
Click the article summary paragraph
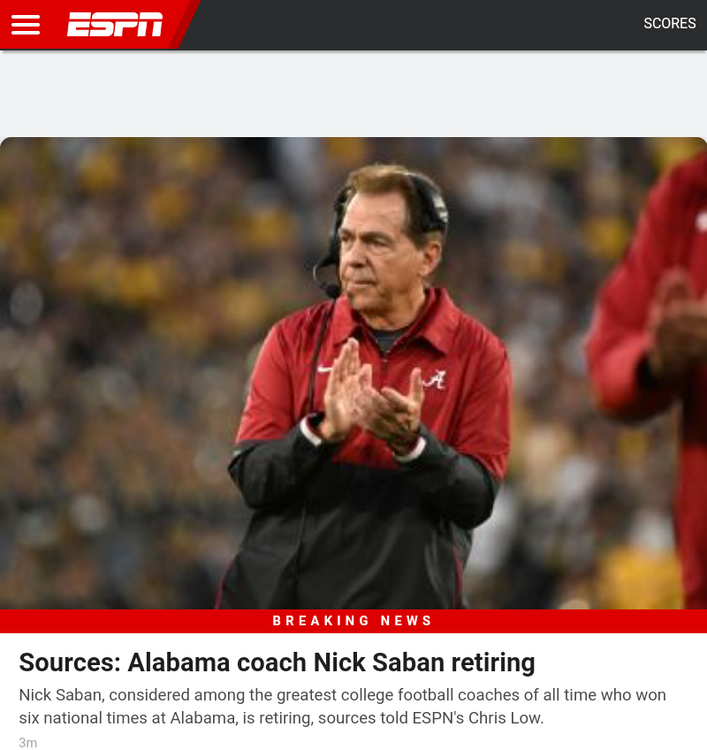342,706
